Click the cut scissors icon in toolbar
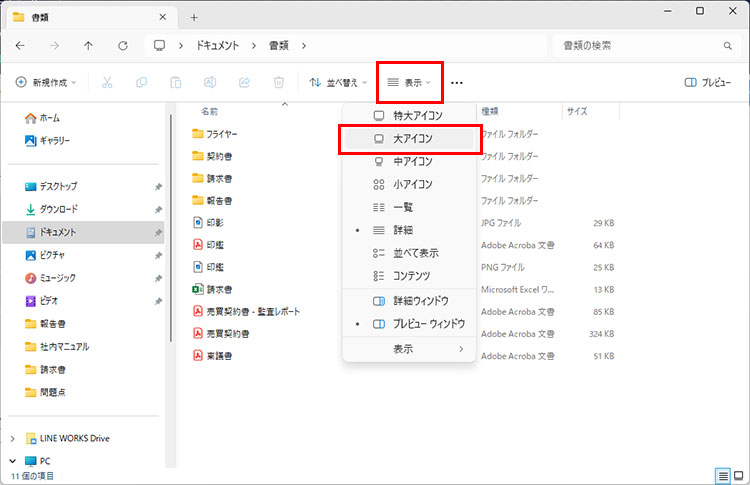750x485 pixels. point(107,83)
